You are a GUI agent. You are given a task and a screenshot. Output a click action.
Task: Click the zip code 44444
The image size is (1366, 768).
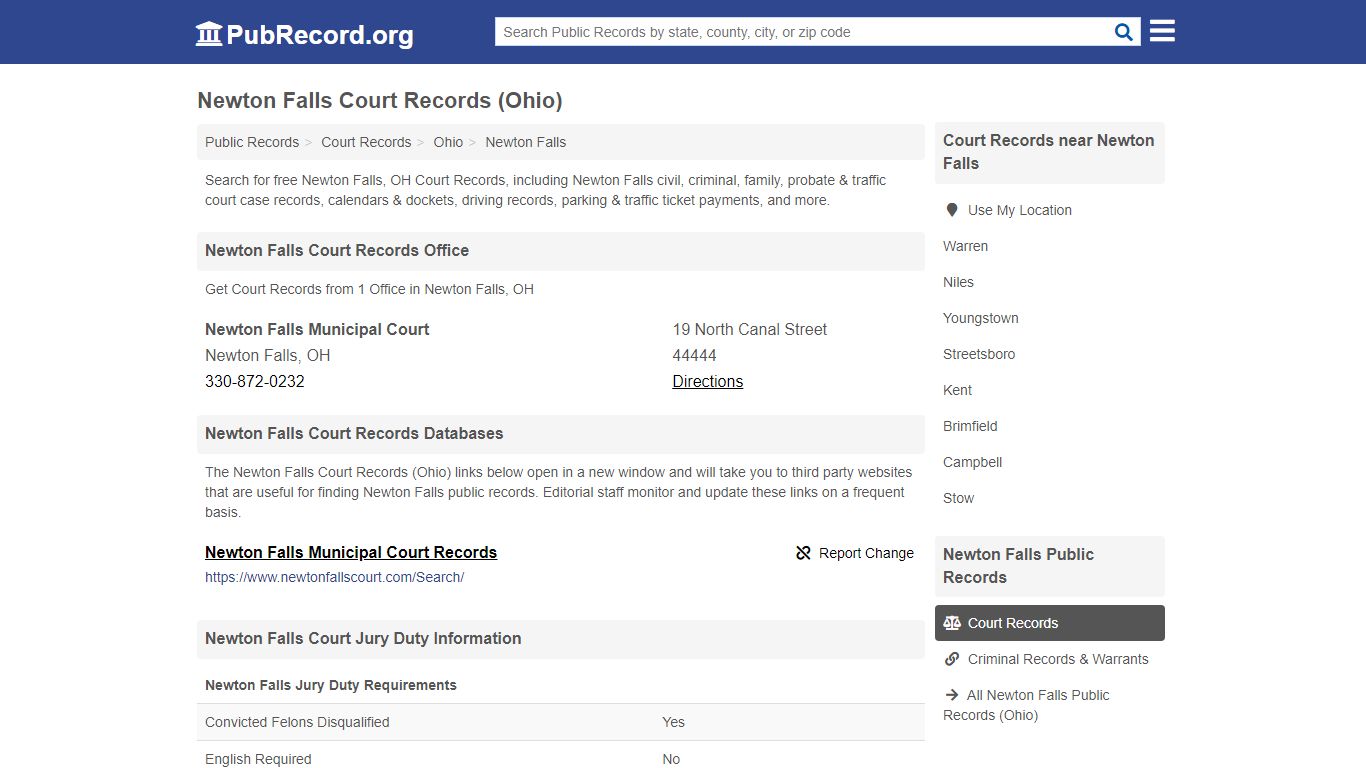pos(695,355)
